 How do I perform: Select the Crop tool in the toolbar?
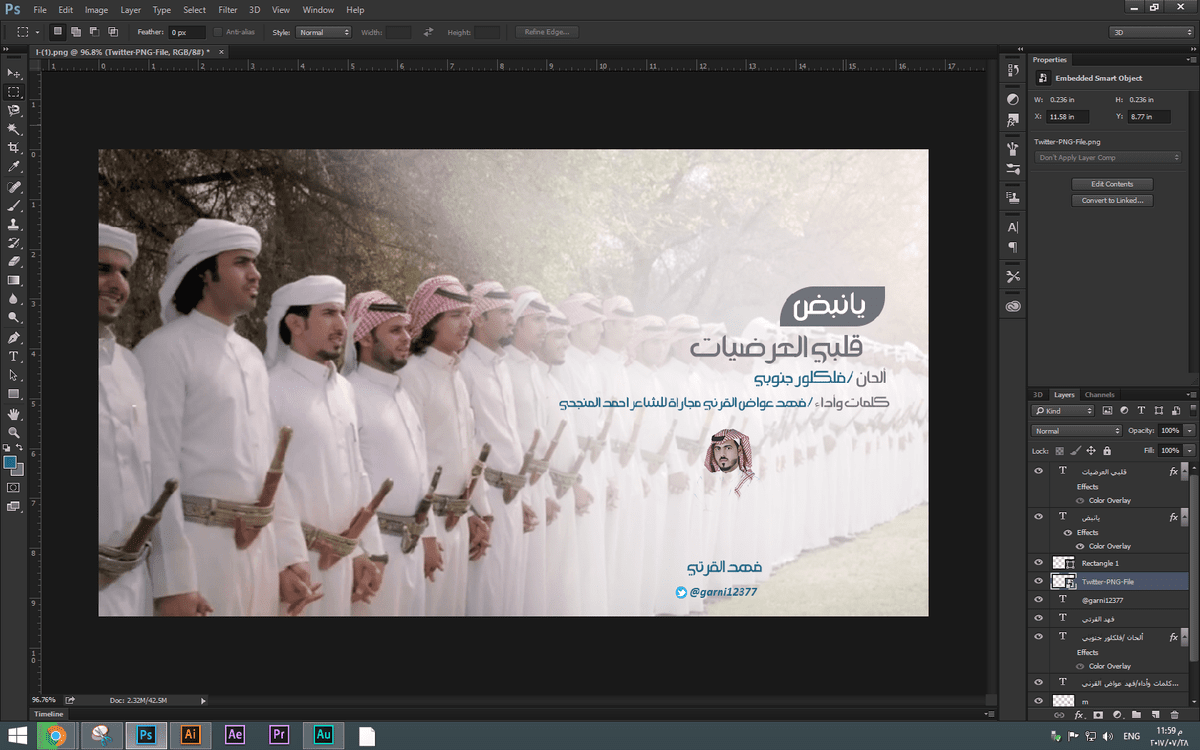click(x=14, y=148)
